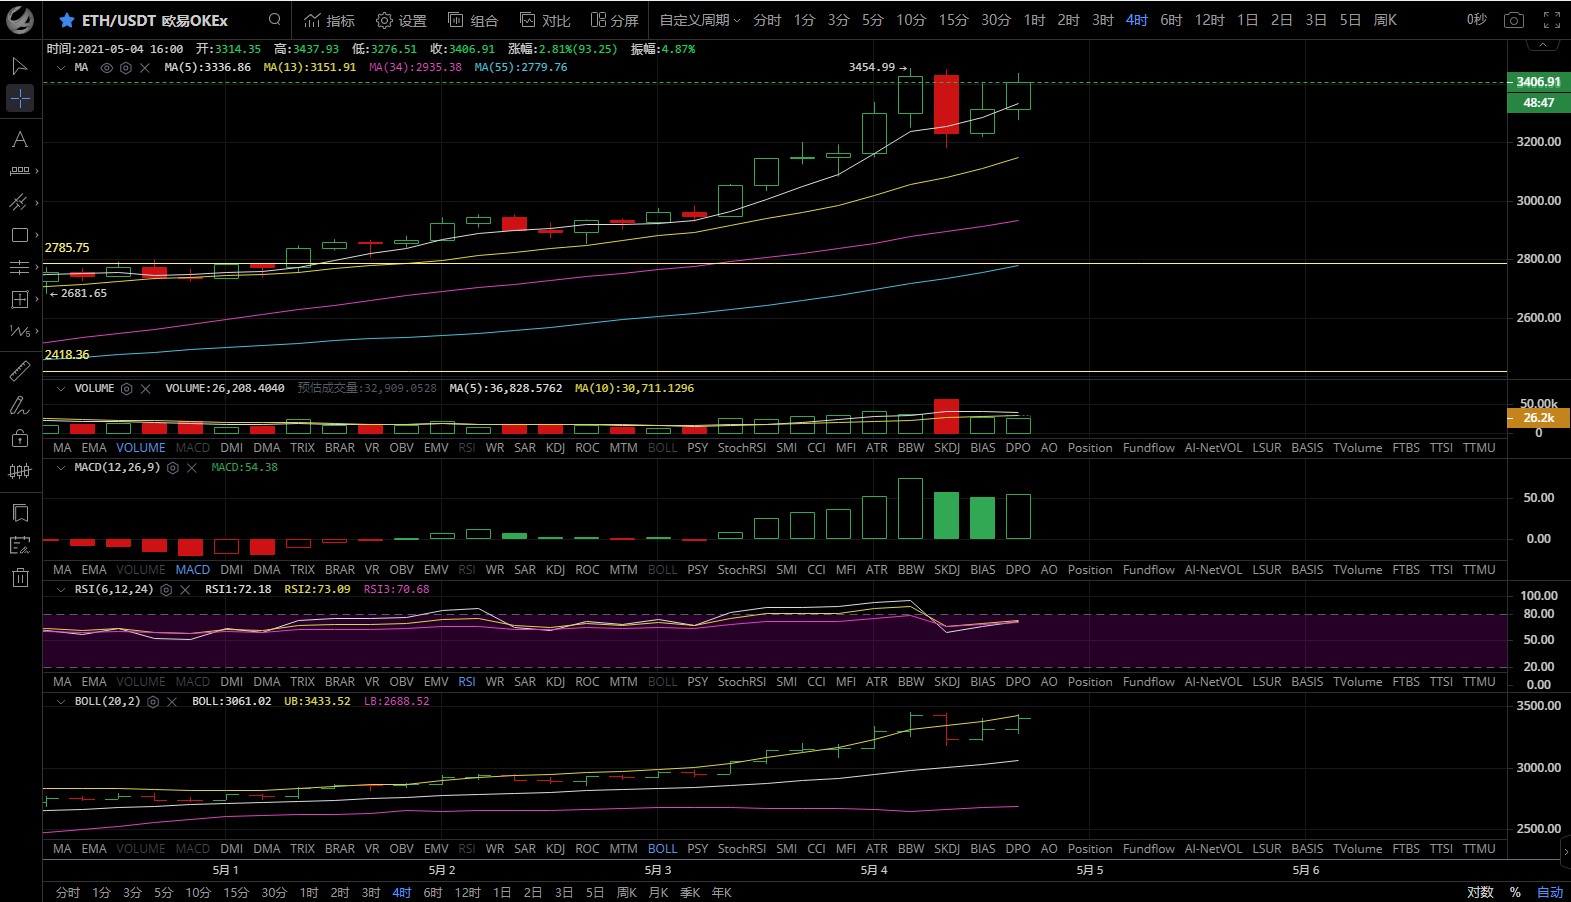Open the 自定义周期 custom period dropdown
Screen dimensions: 1571x902
point(700,20)
